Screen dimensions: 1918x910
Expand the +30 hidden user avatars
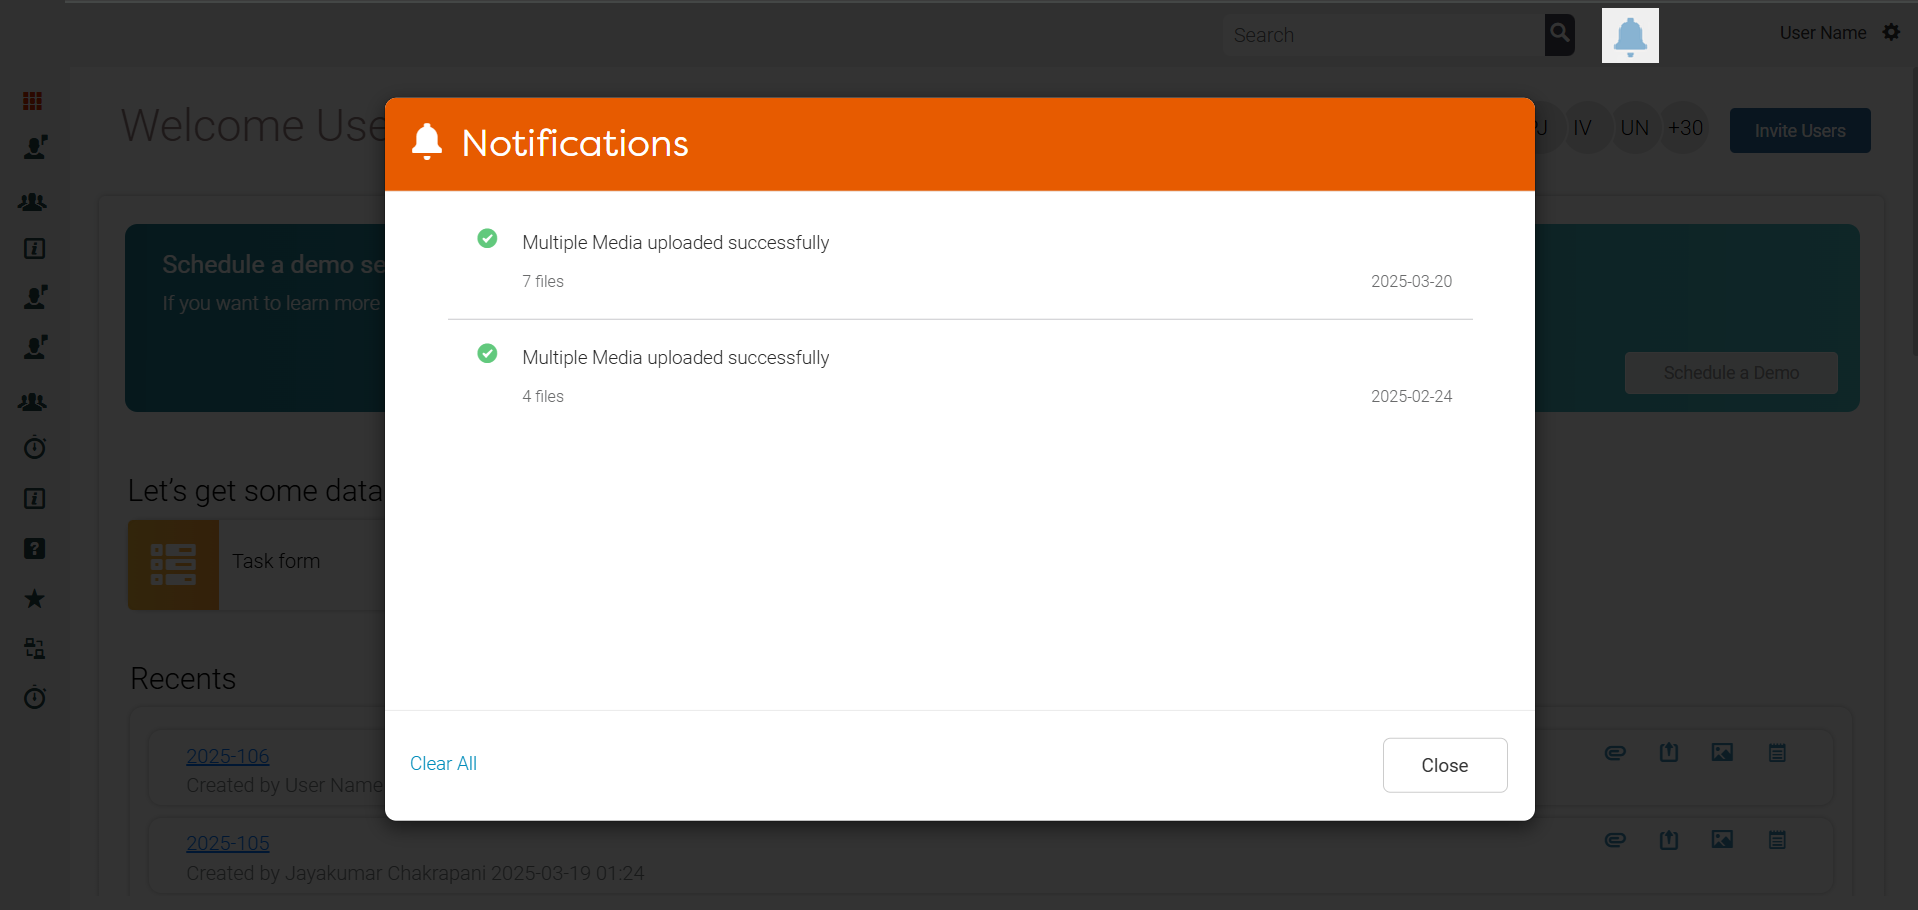[1684, 127]
